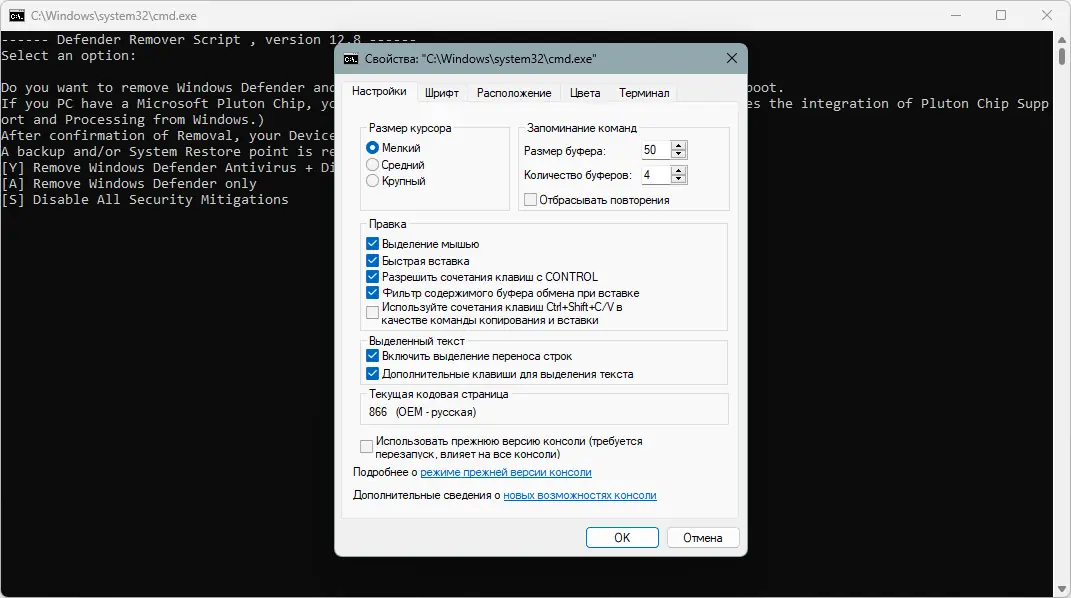Uncheck Быстрая вставка option
This screenshot has height=598, width=1071.
click(372, 261)
